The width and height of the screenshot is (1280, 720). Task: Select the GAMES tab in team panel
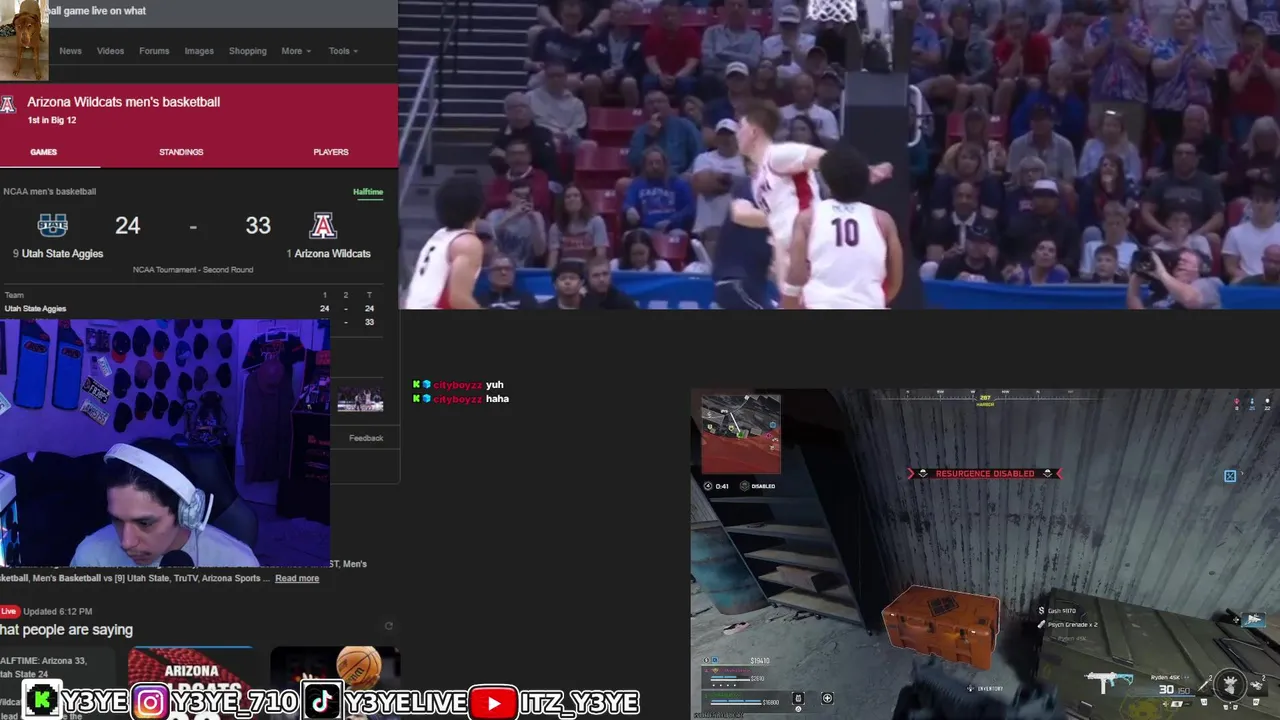click(43, 152)
